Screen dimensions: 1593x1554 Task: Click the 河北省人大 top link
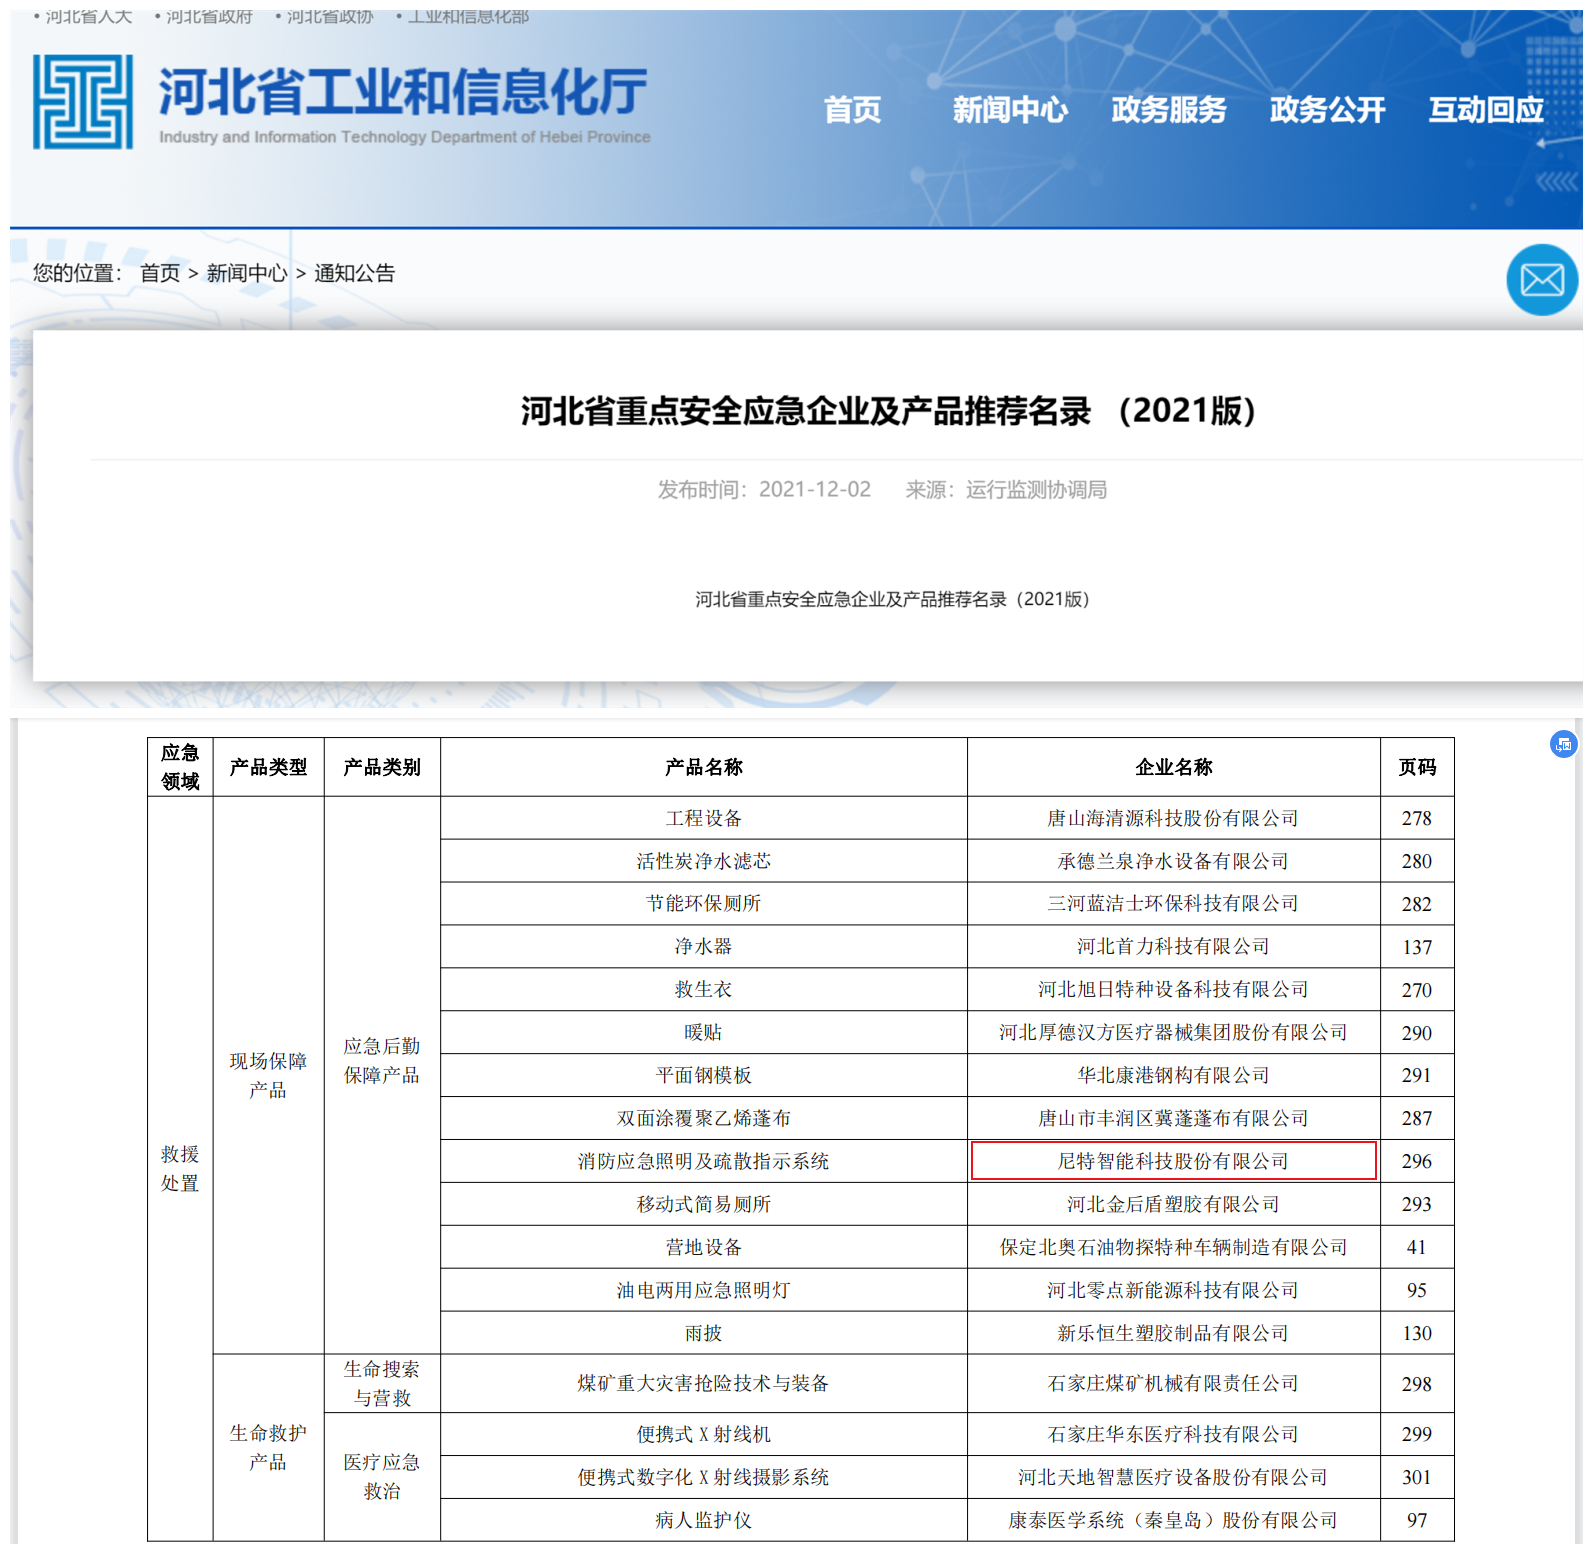pos(88,17)
